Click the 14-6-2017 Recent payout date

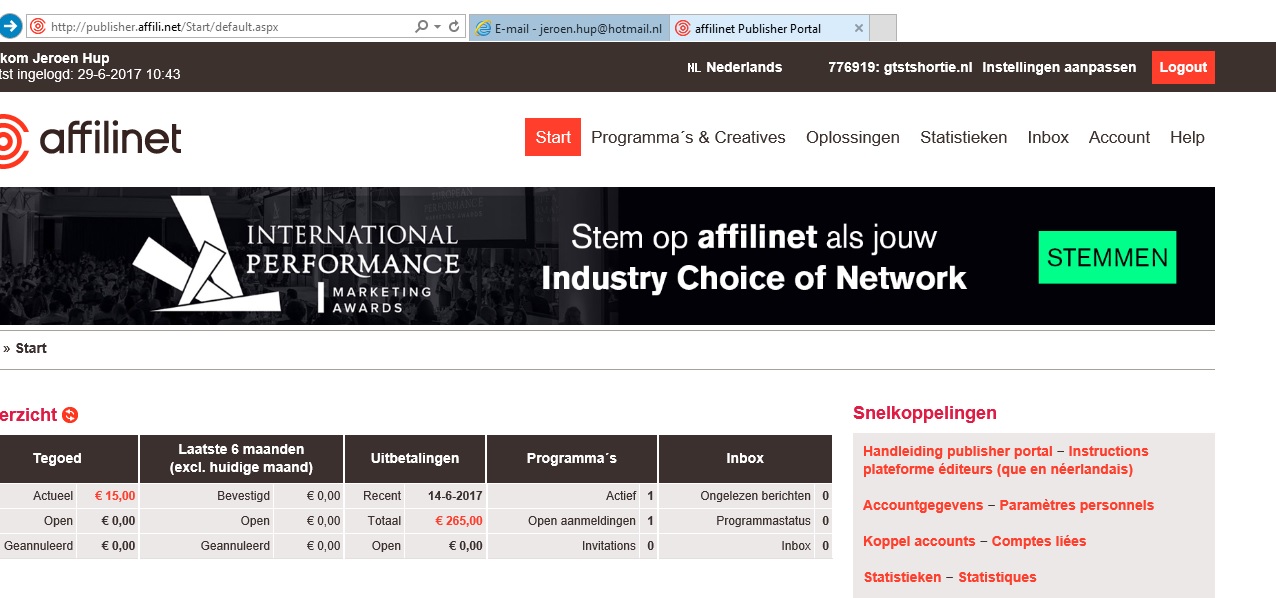(x=455, y=495)
